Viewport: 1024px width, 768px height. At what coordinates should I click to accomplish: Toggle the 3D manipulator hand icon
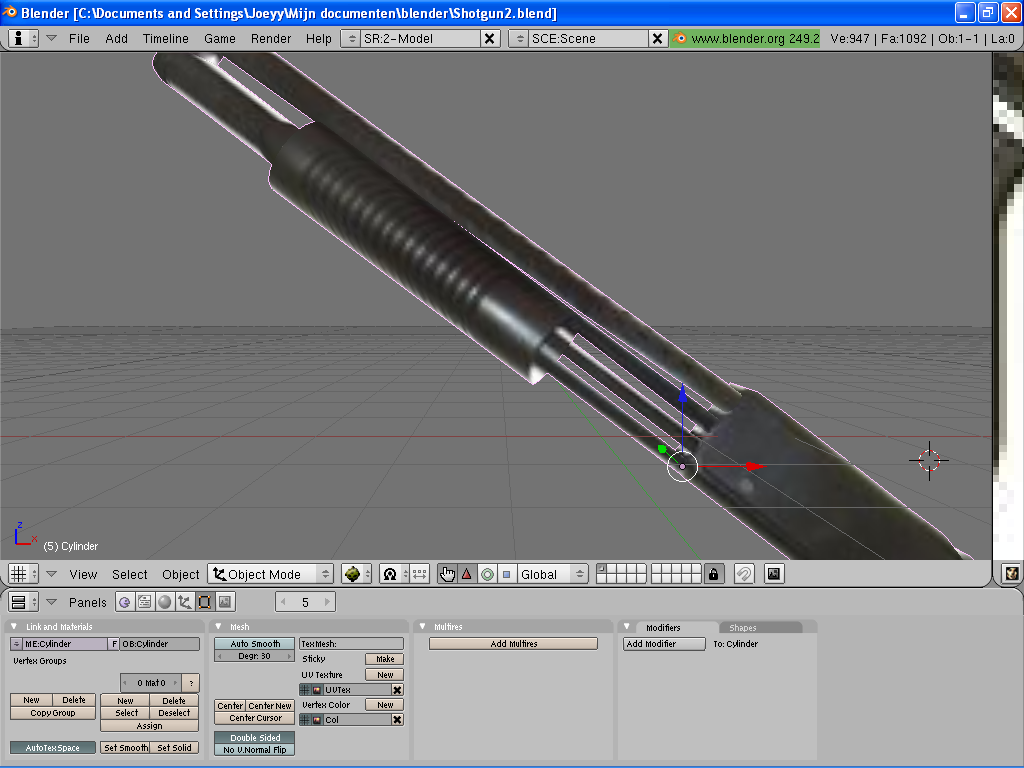coord(447,574)
